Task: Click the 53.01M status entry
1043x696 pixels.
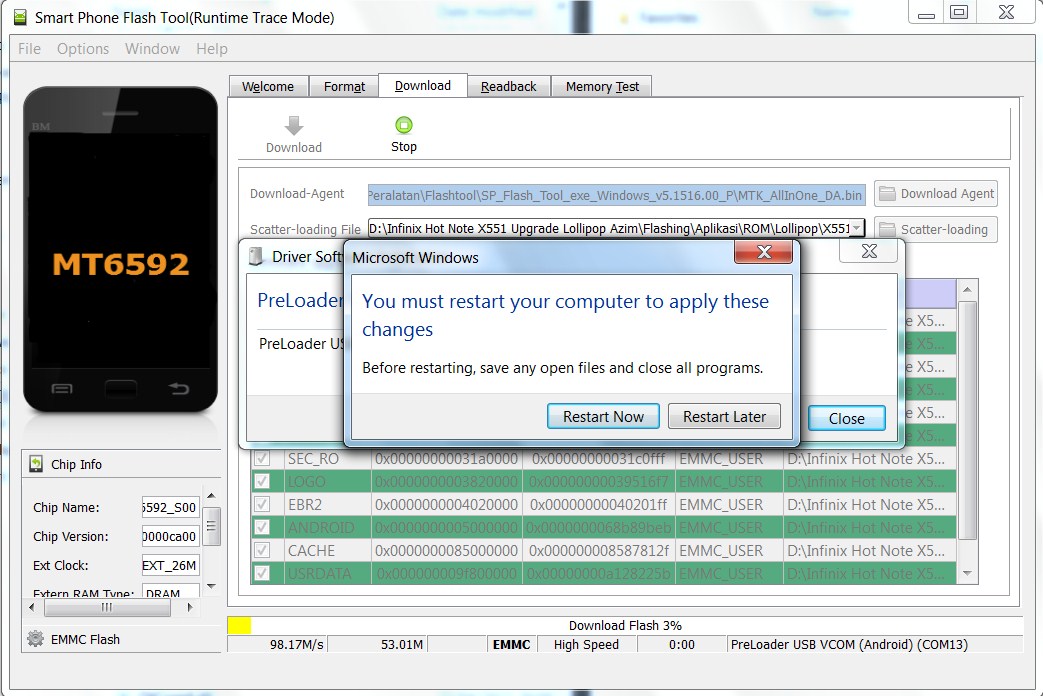Action: click(402, 644)
